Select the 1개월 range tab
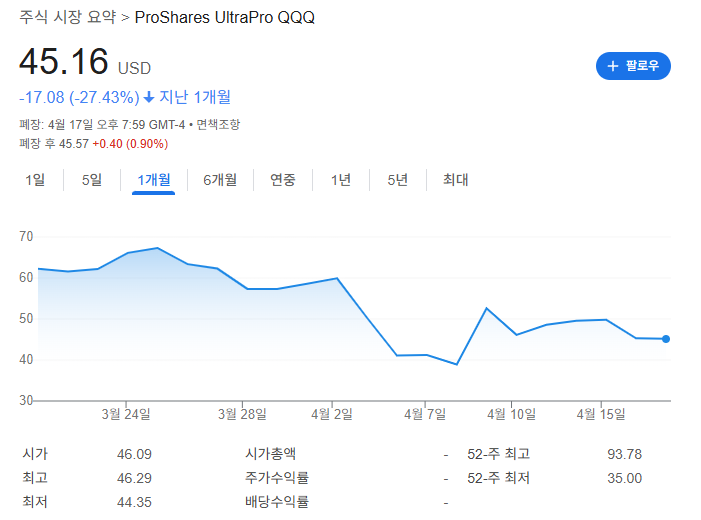Viewport: 701px width, 520px height. coord(154,180)
